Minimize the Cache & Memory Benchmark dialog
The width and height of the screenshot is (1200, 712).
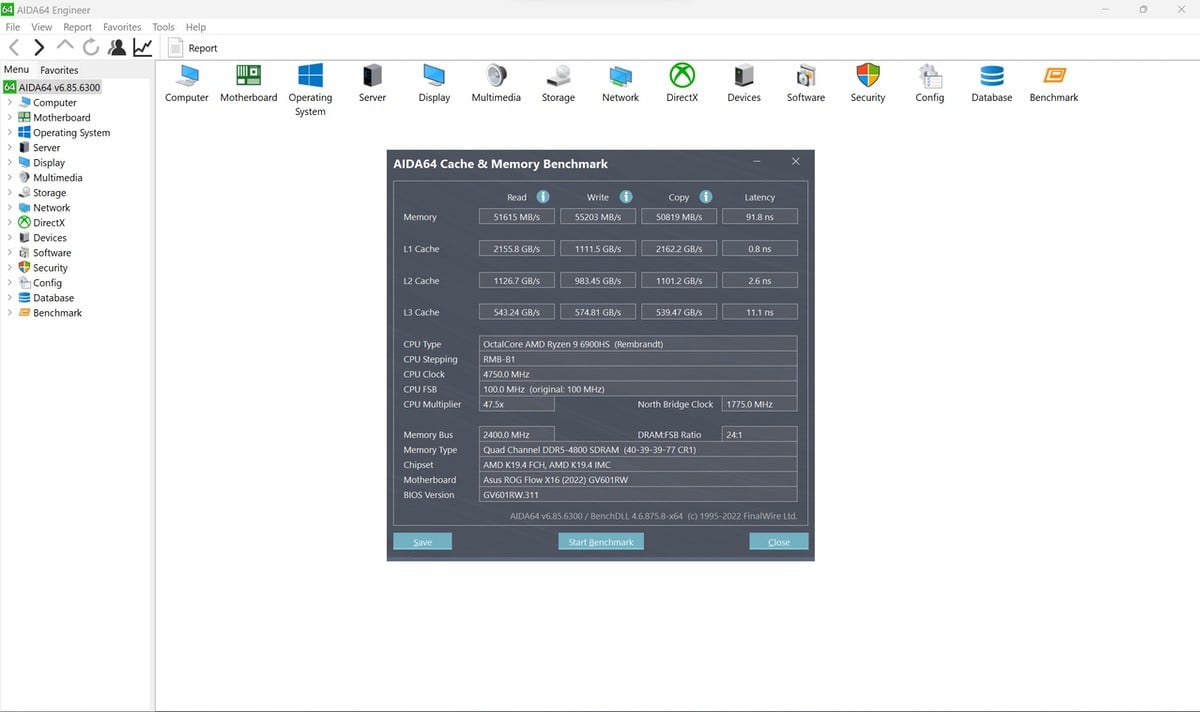tap(758, 161)
